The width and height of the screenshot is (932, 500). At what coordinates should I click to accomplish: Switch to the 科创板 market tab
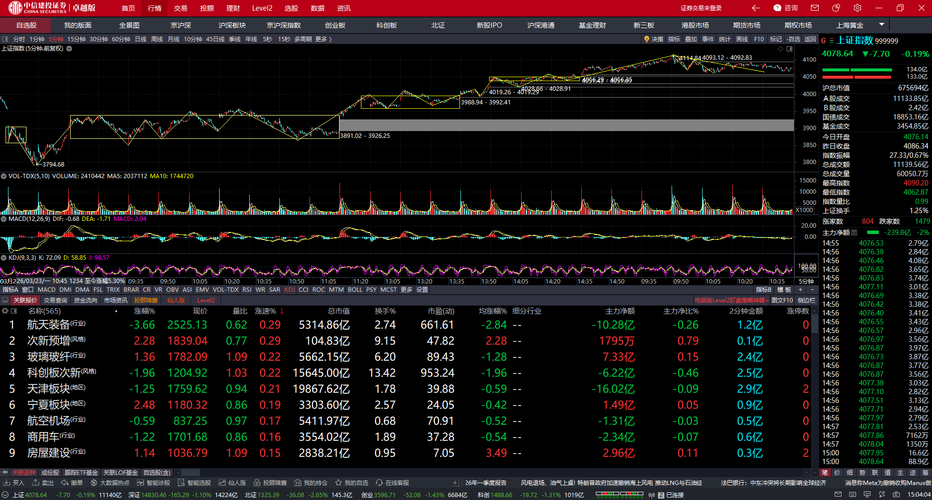click(x=386, y=24)
